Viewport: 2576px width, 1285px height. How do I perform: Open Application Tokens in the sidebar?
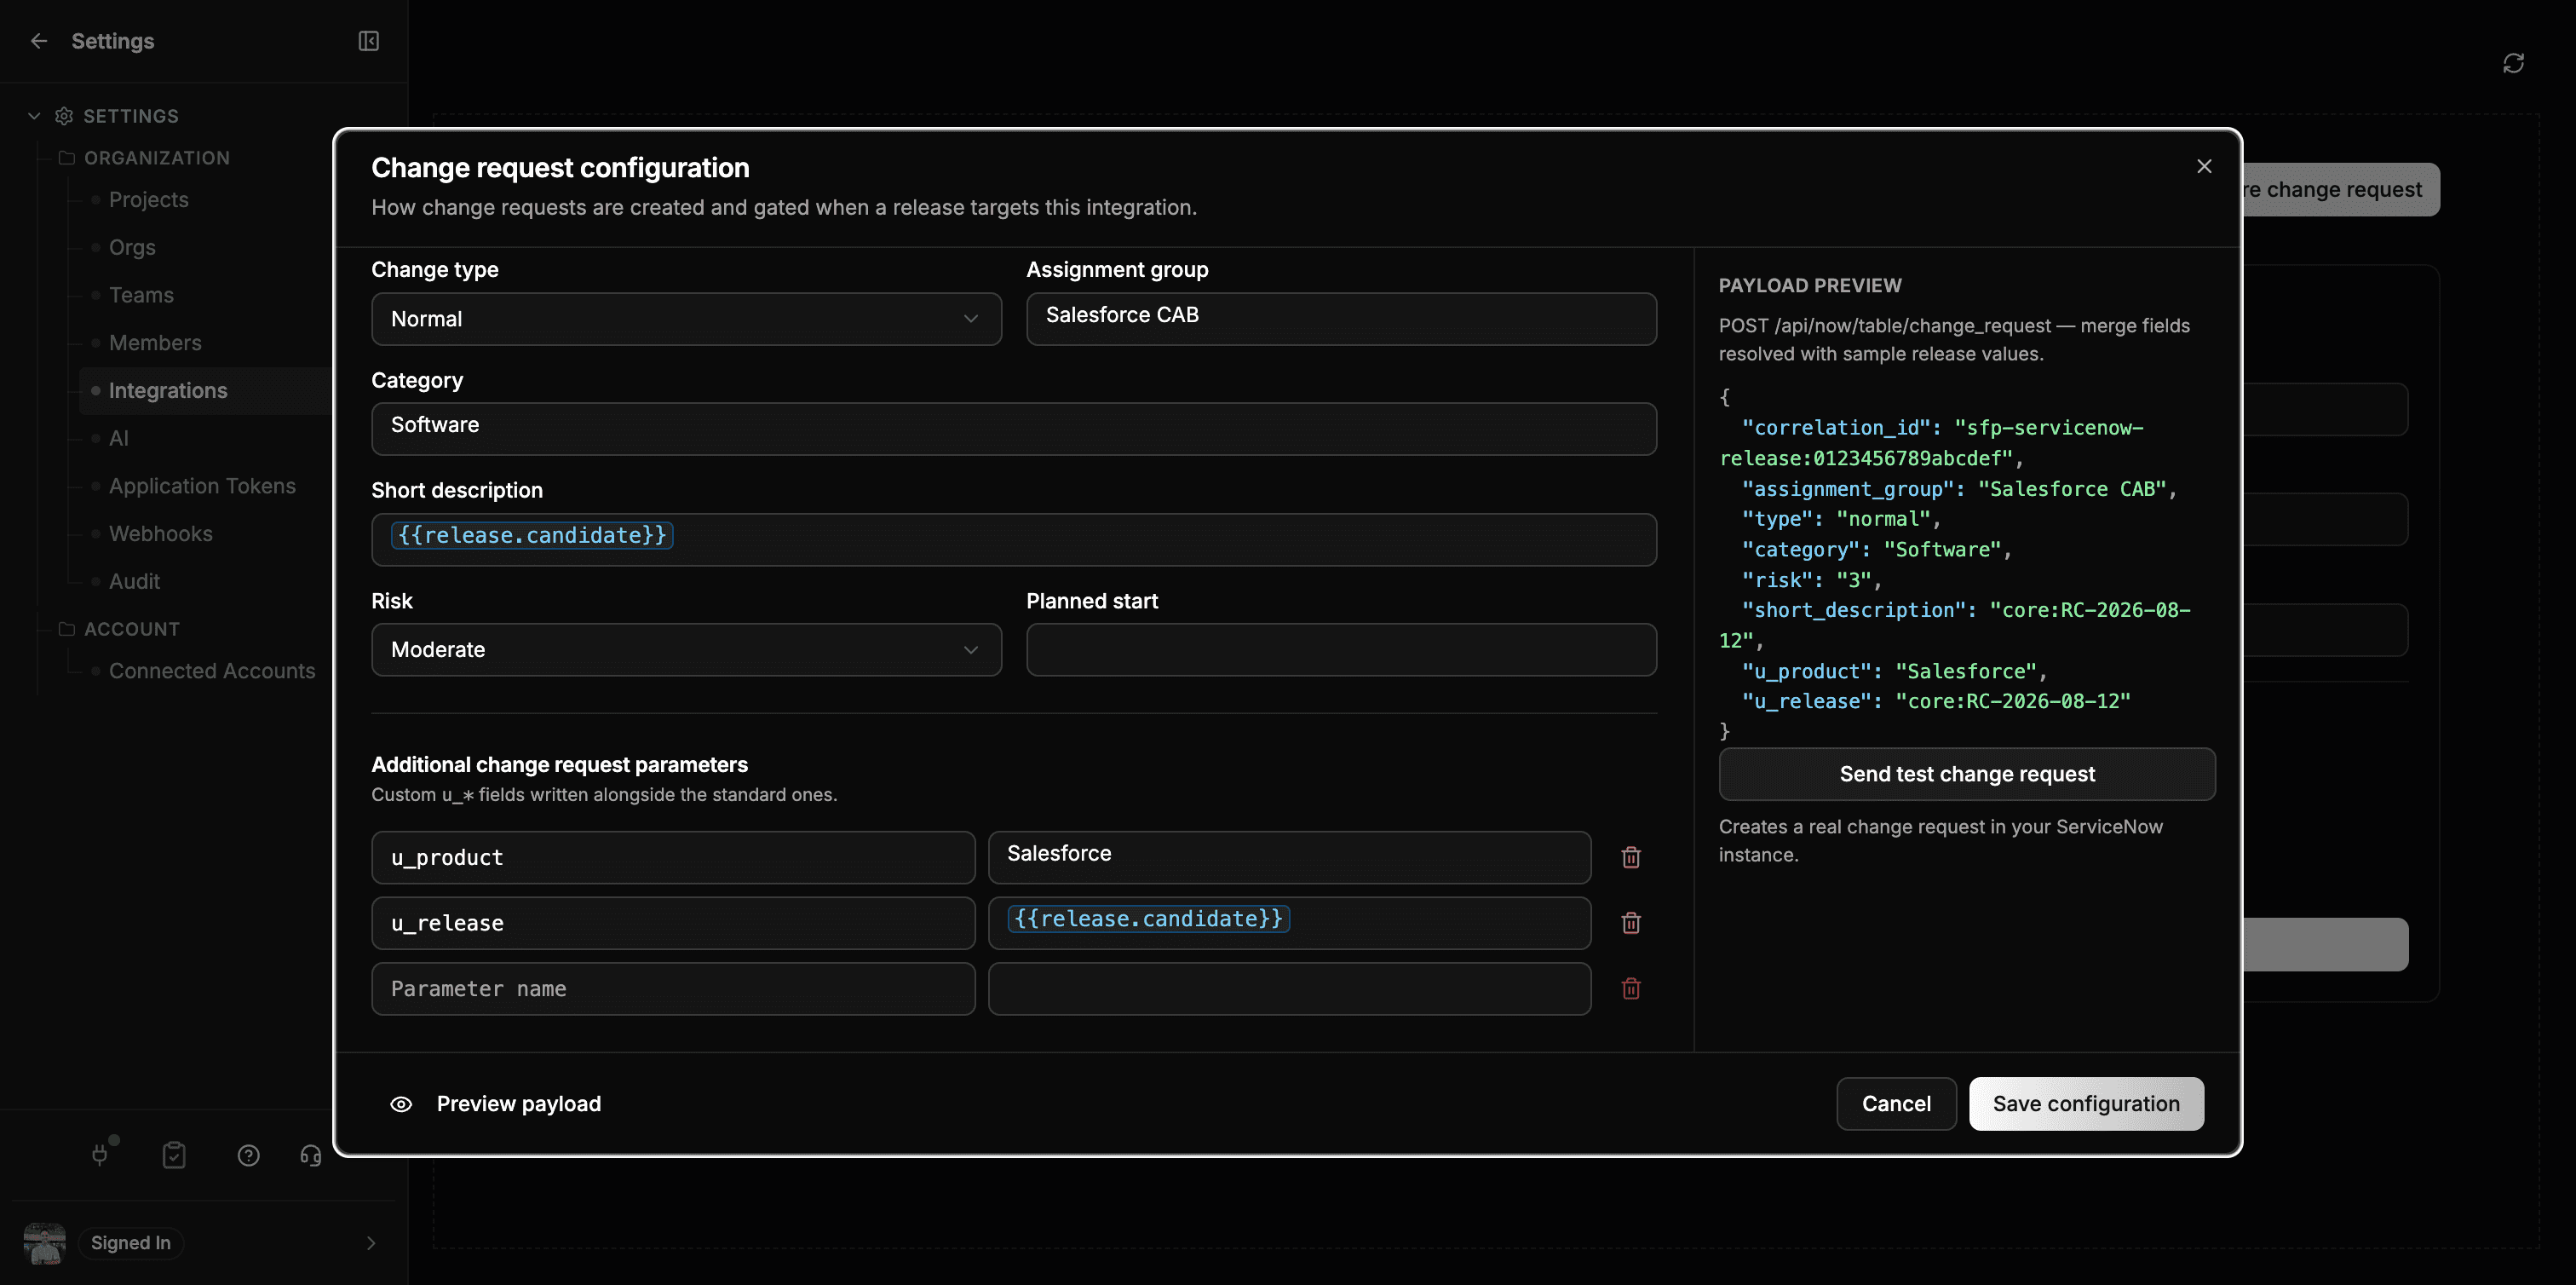[202, 486]
